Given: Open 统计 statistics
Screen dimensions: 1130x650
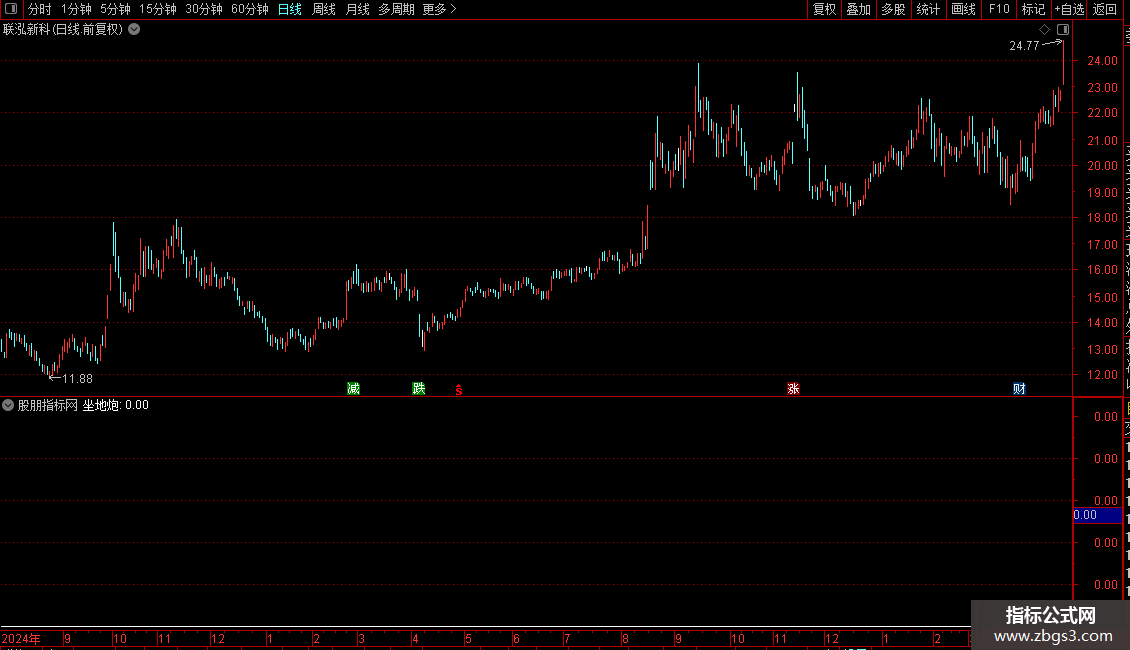Looking at the screenshot, I should [x=927, y=9].
